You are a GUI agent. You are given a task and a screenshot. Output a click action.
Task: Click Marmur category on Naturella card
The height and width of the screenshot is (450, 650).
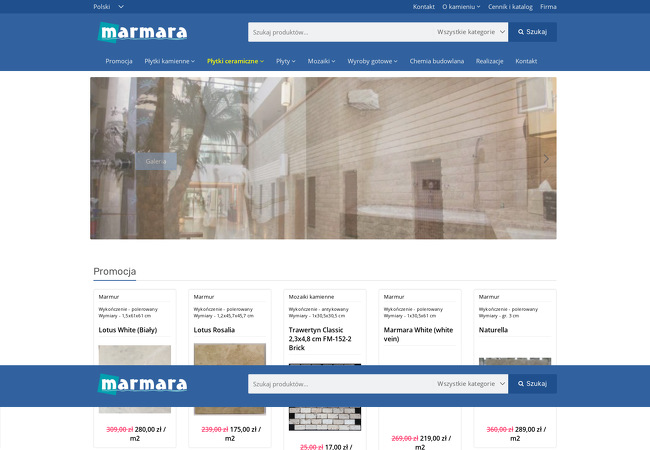489,297
